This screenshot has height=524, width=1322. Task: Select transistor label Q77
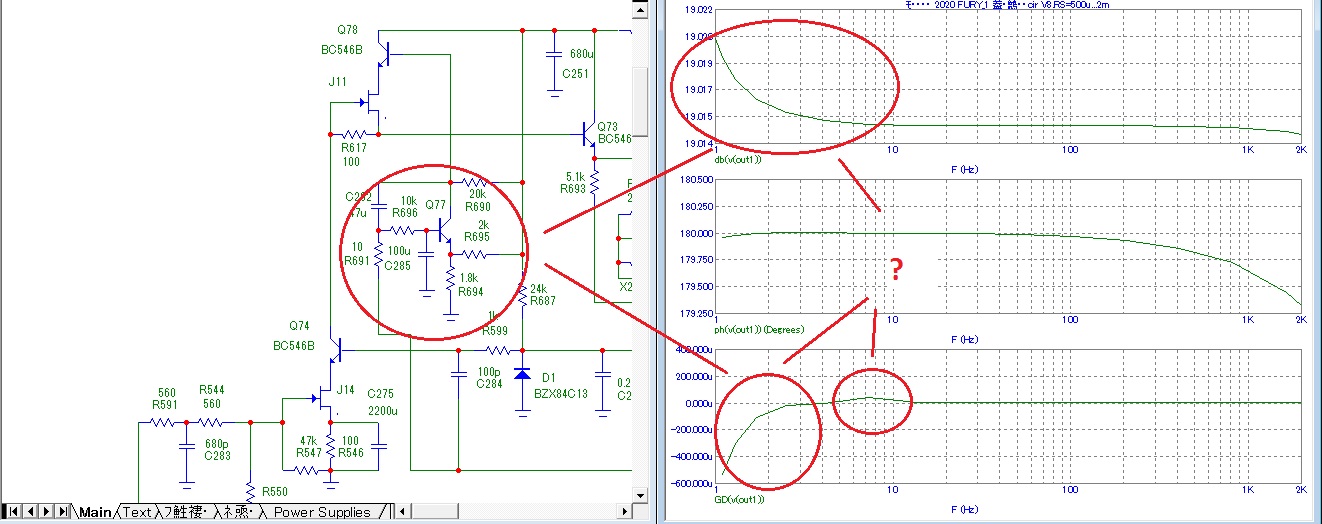point(436,204)
